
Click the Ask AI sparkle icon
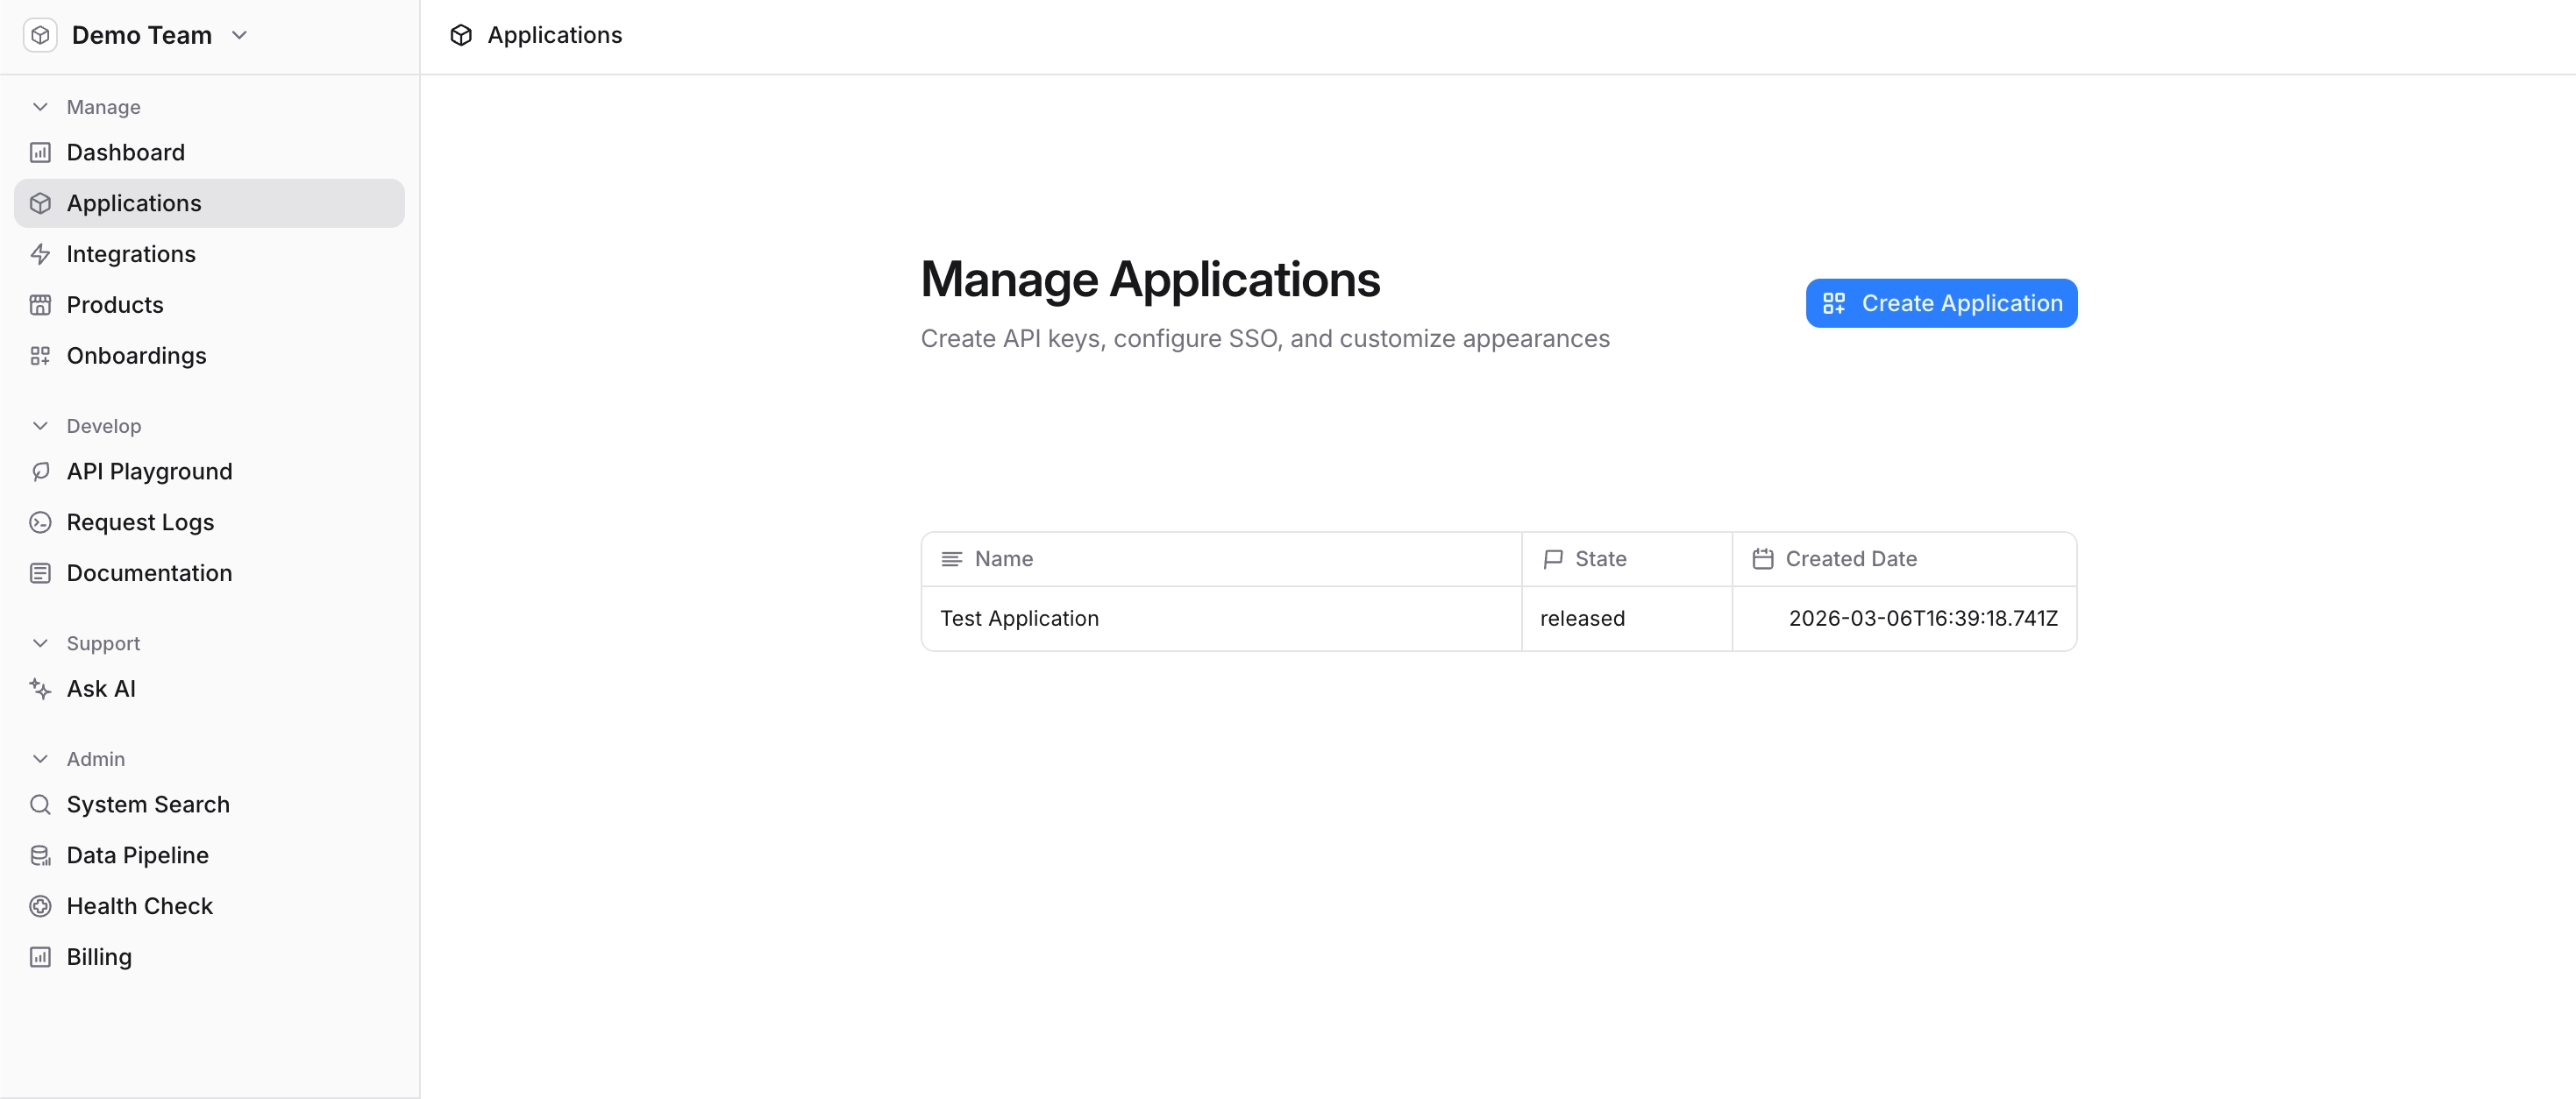click(x=40, y=689)
